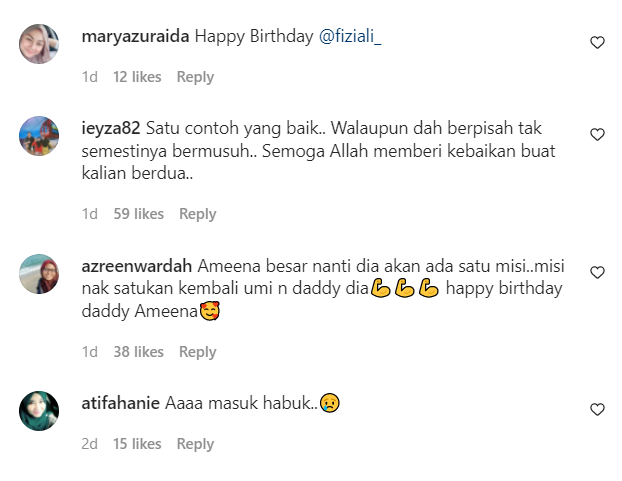
Task: Open azreenwardah username link
Action: pyautogui.click(x=136, y=266)
